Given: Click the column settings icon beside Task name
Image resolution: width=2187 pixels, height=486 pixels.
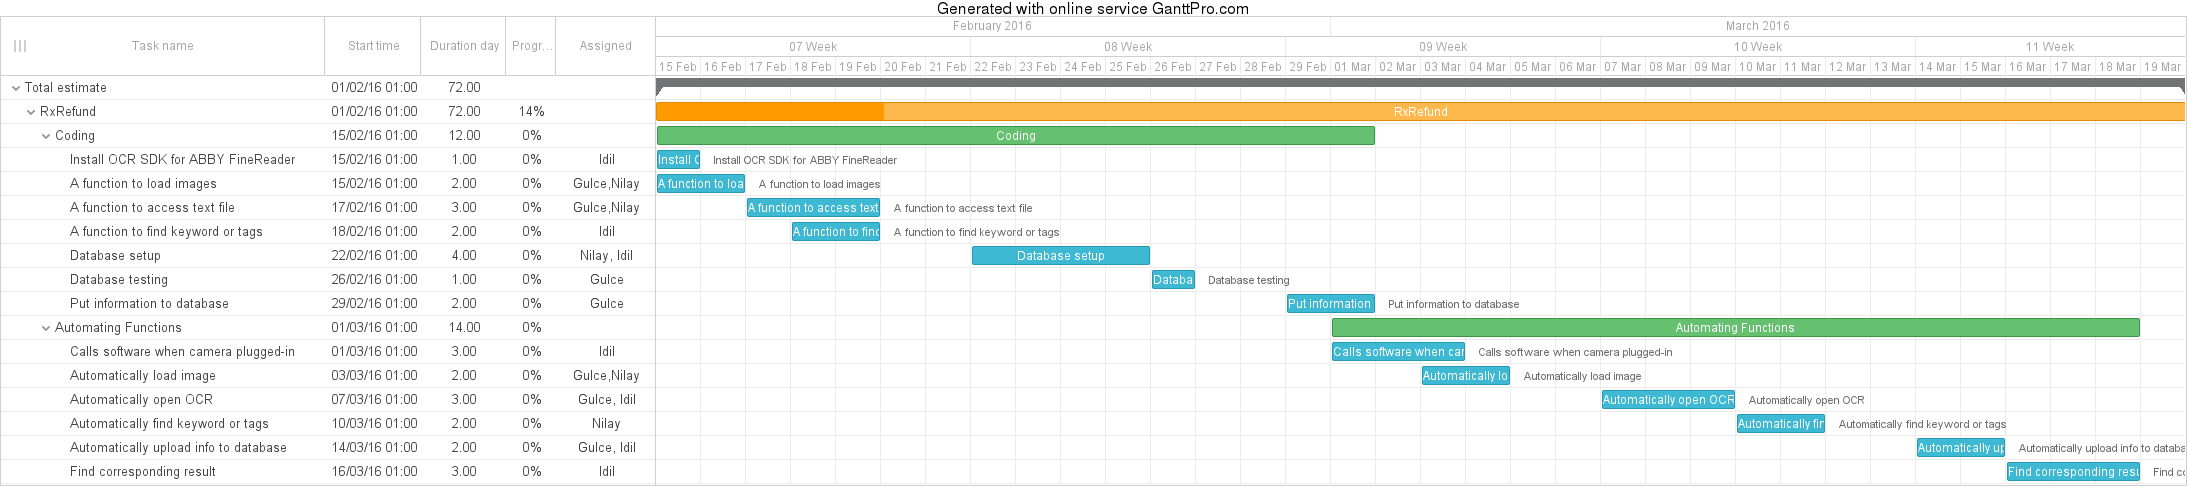Looking at the screenshot, I should [20, 46].
